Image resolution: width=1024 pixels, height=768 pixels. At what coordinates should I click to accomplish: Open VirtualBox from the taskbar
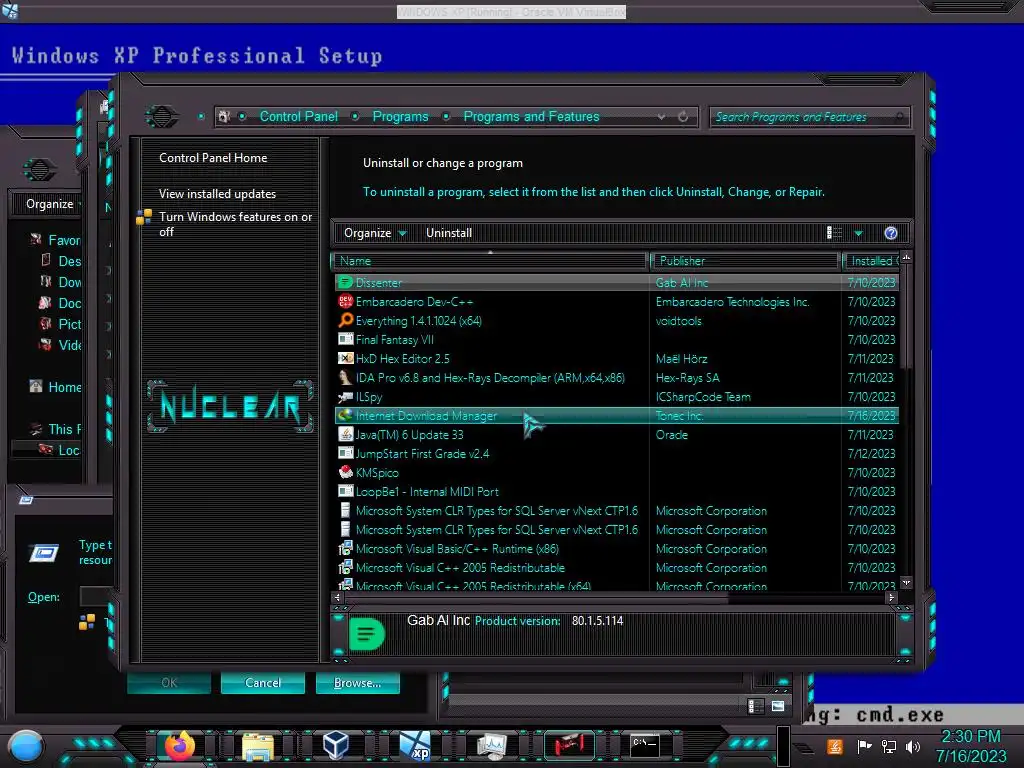coord(336,745)
